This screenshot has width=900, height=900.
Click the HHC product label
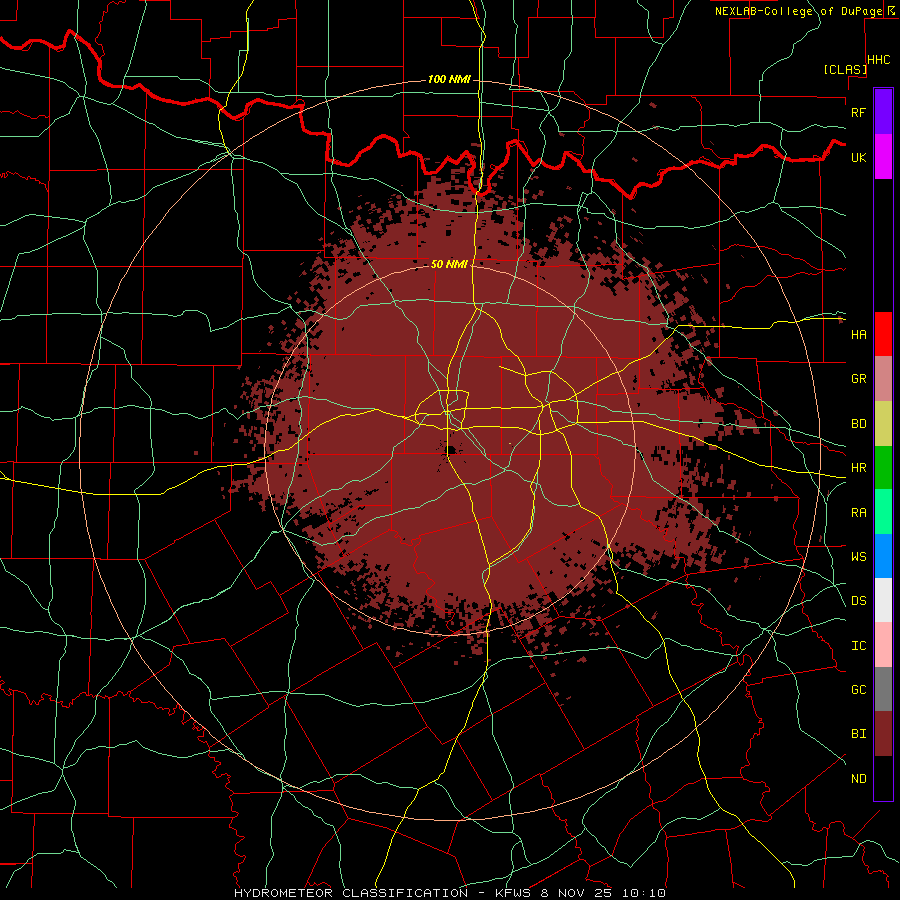[878, 60]
